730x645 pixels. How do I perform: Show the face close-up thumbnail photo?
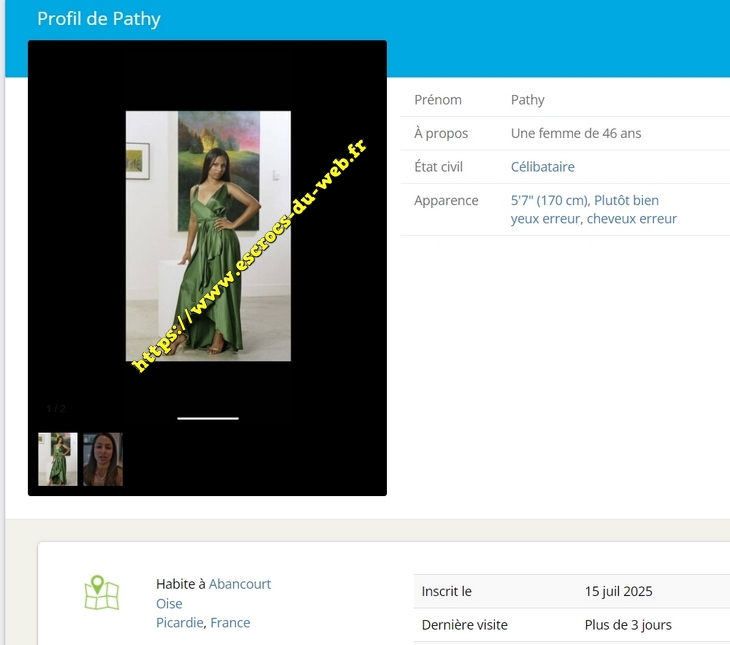pos(103,459)
